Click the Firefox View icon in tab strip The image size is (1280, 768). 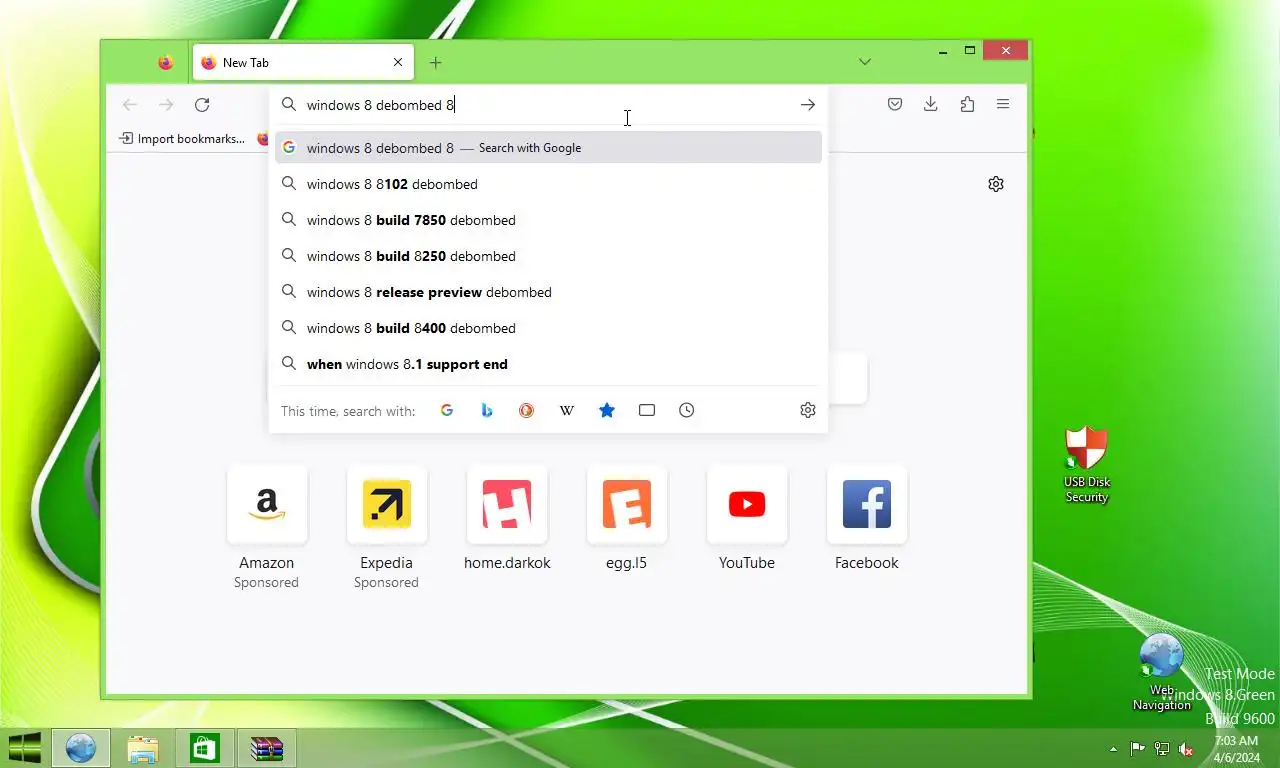pyautogui.click(x=166, y=62)
